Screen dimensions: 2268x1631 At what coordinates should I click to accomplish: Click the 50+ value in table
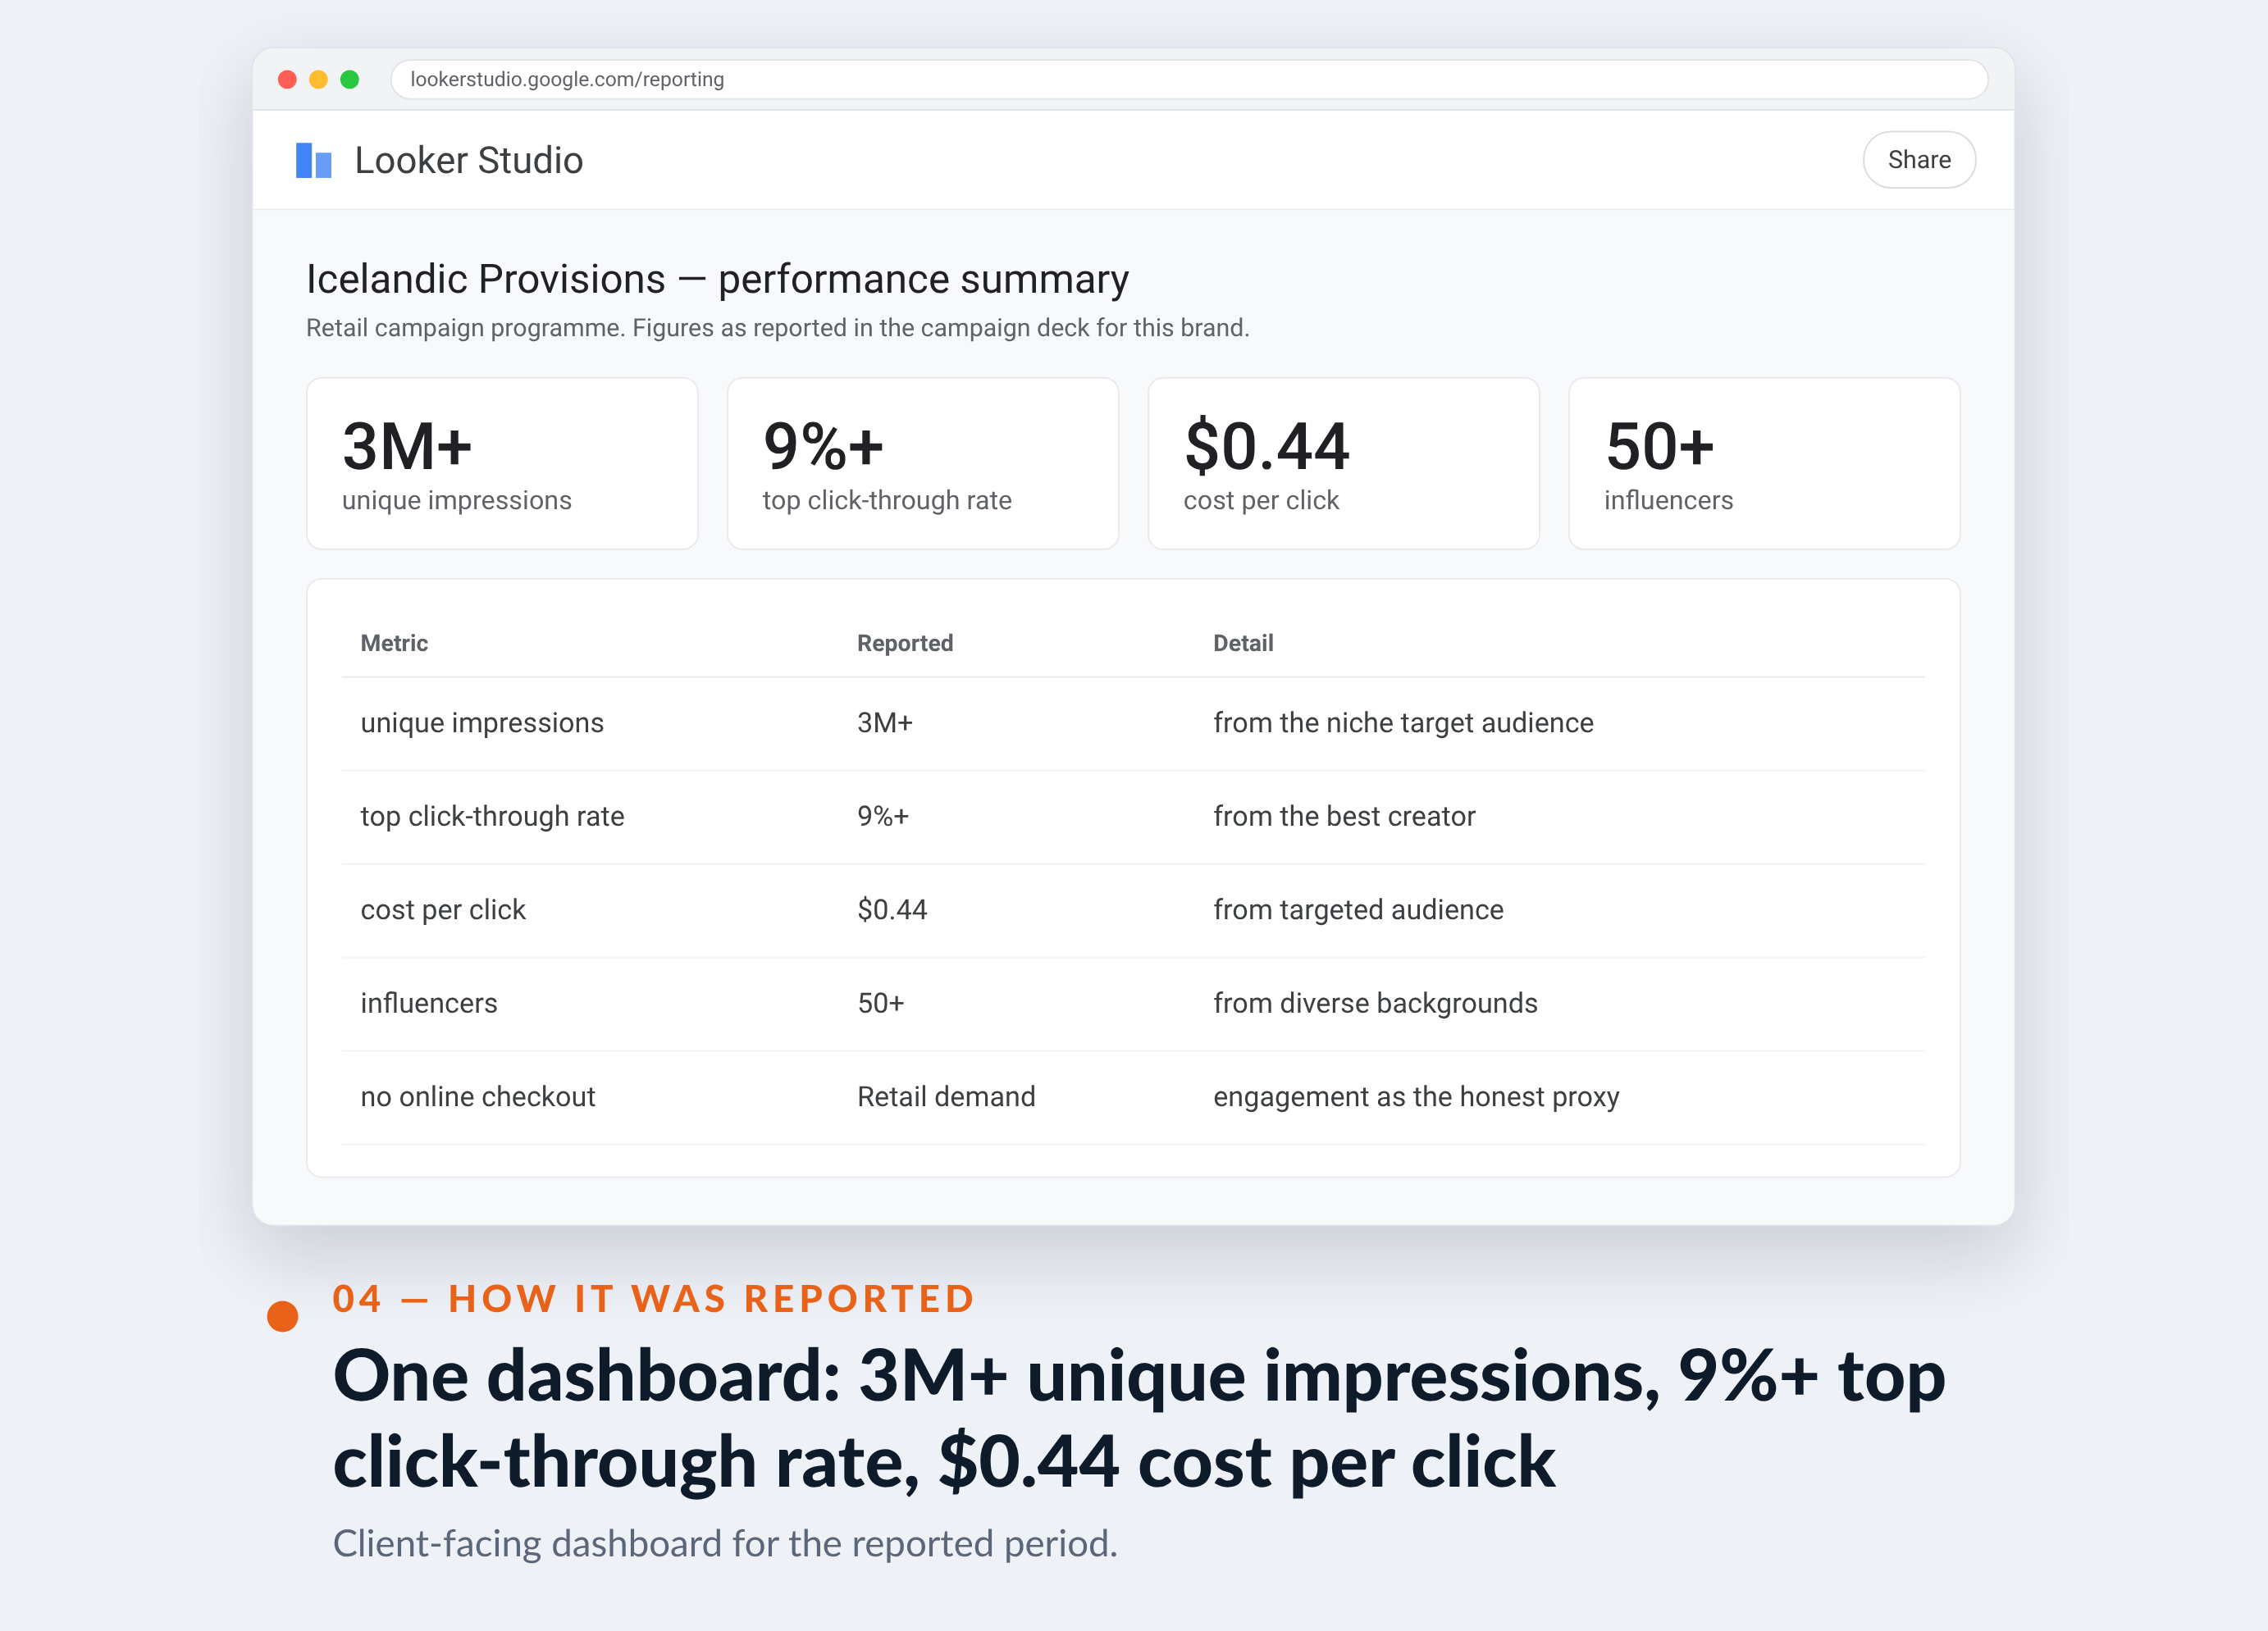pos(881,1003)
